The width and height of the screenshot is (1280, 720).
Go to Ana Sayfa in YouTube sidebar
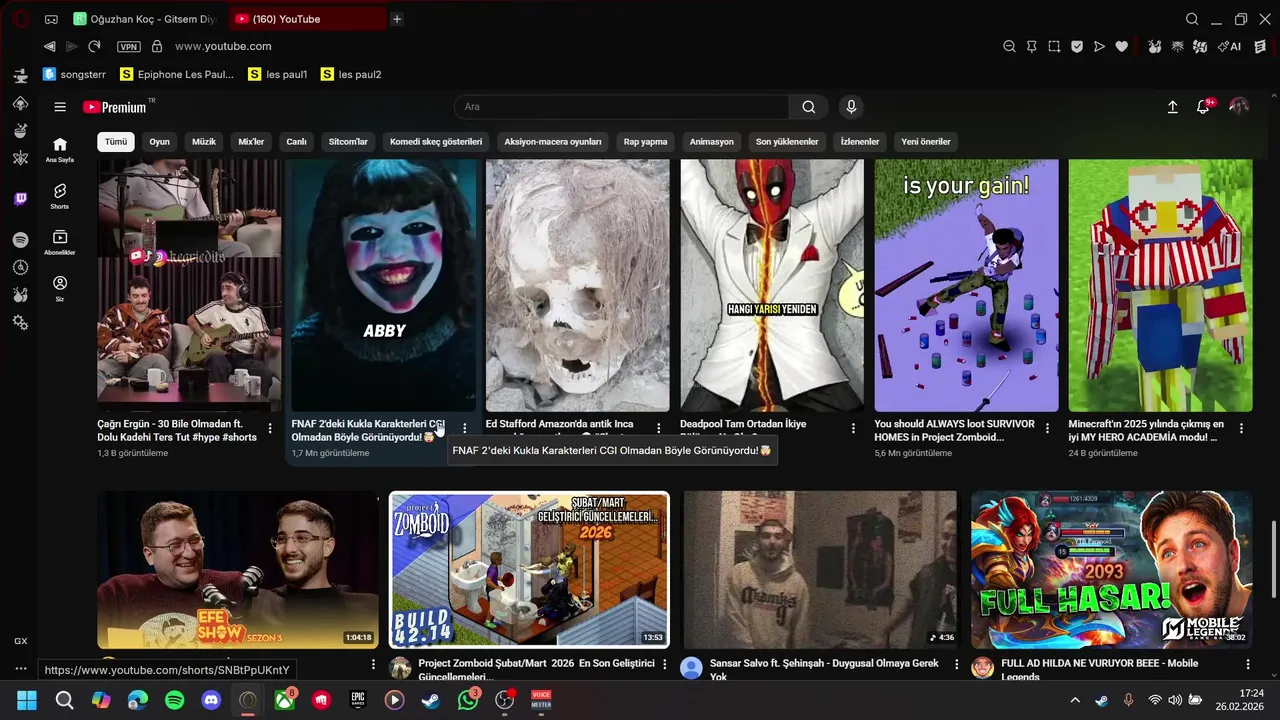click(x=60, y=150)
